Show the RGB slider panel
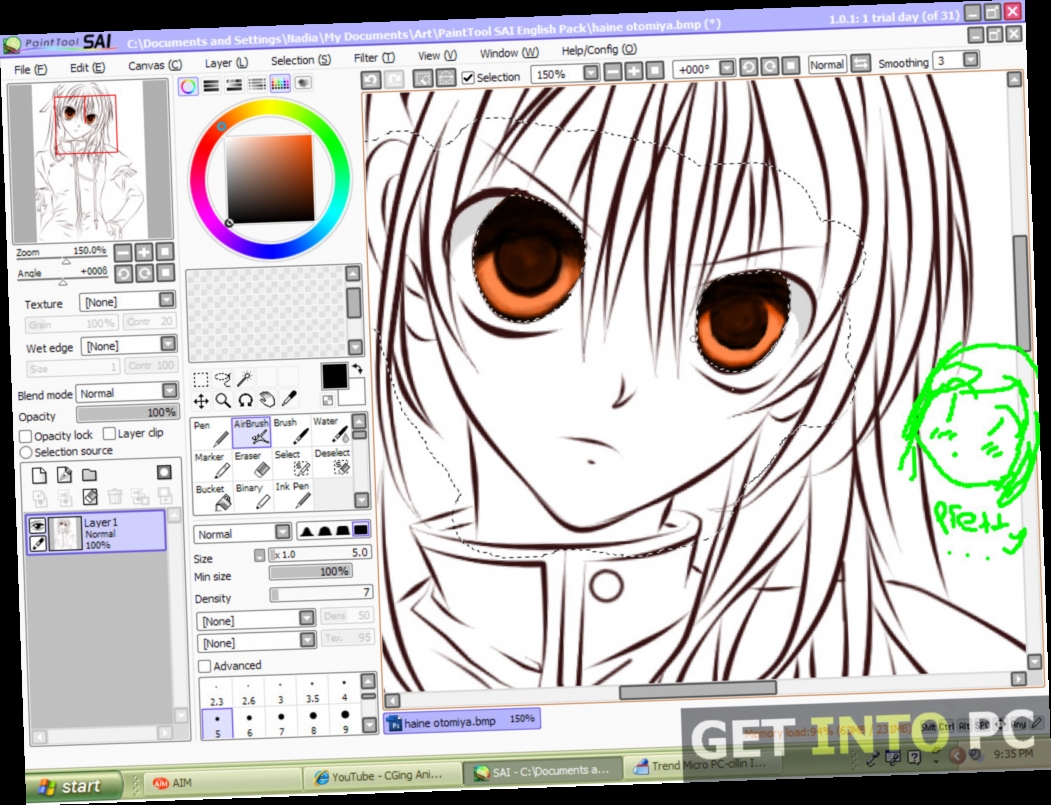This screenshot has width=1051, height=805. (x=211, y=86)
